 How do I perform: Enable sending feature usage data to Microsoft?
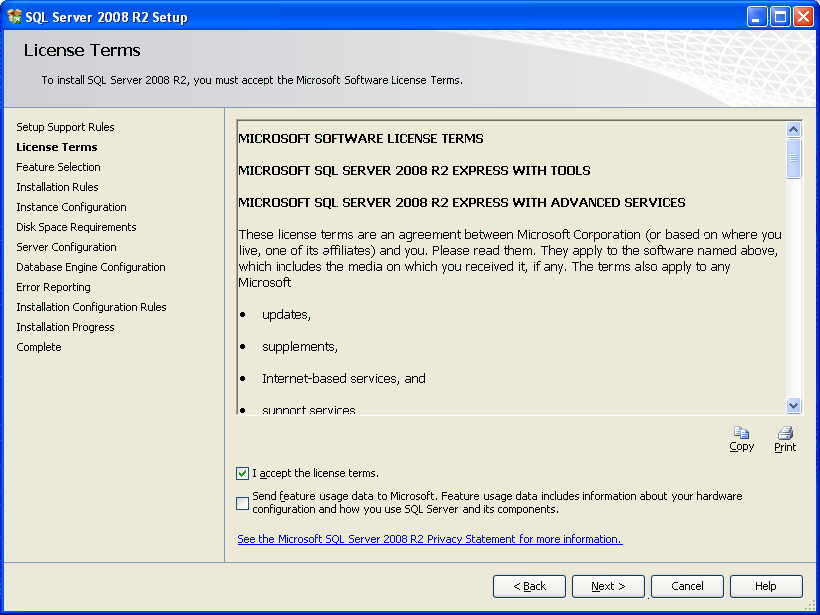click(x=242, y=503)
